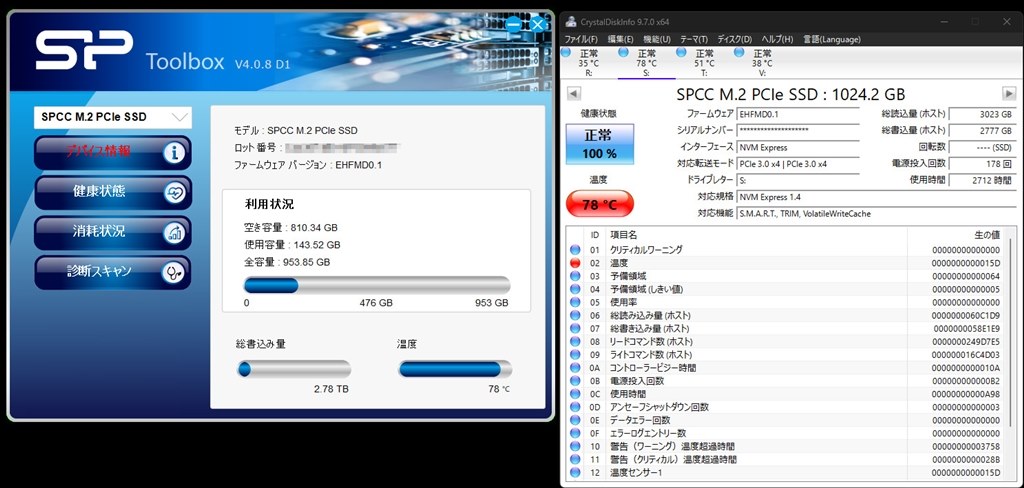Image resolution: width=1024 pixels, height=488 pixels.
Task: Click the 電源投入回数 value 178 回
Action: pos(982,164)
